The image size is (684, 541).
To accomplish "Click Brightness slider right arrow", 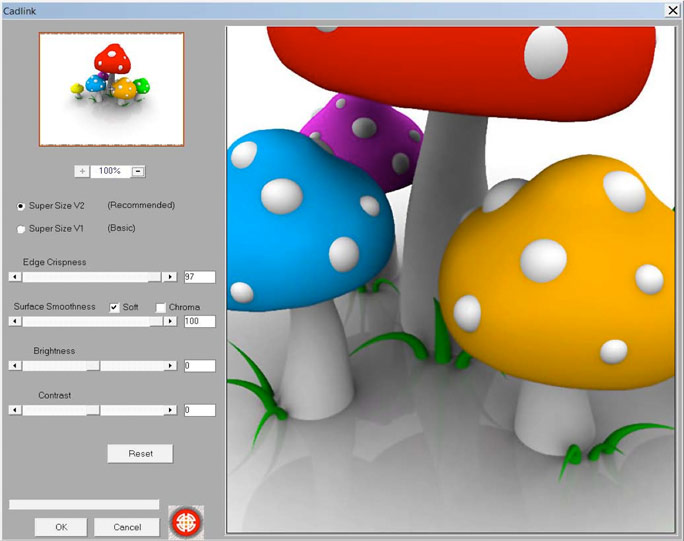I will pyautogui.click(x=170, y=366).
